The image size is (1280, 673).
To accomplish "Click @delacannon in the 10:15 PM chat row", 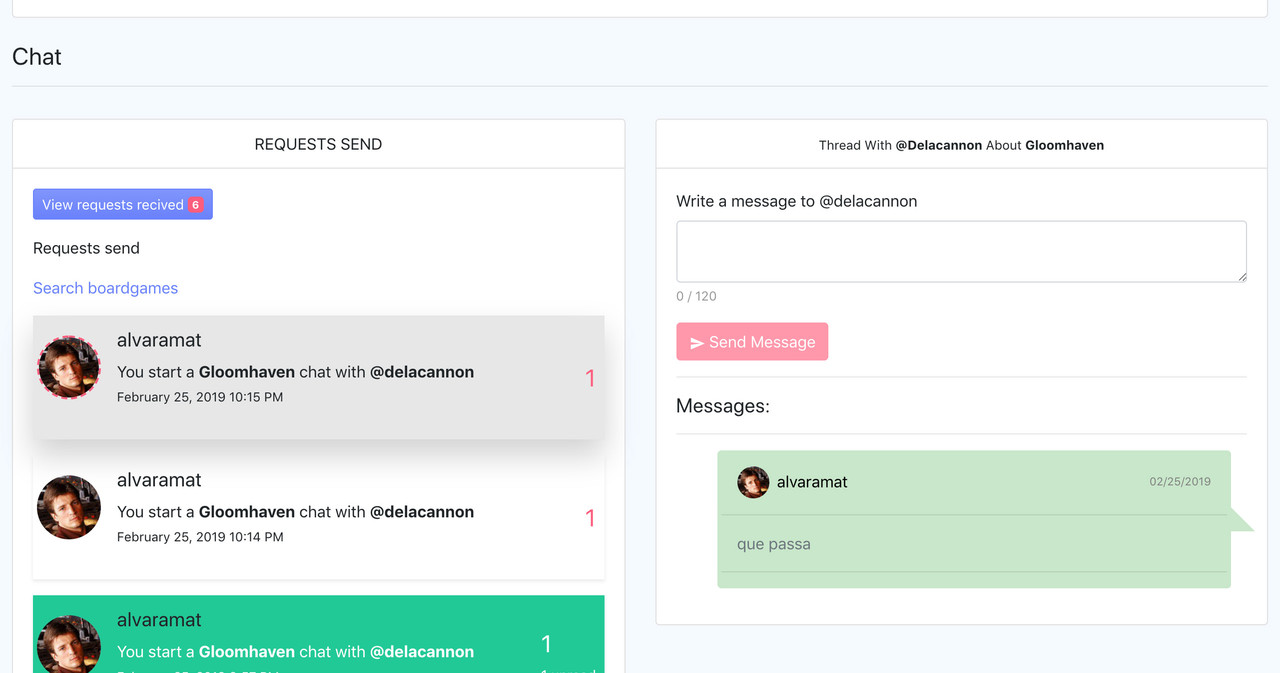I will pos(422,372).
